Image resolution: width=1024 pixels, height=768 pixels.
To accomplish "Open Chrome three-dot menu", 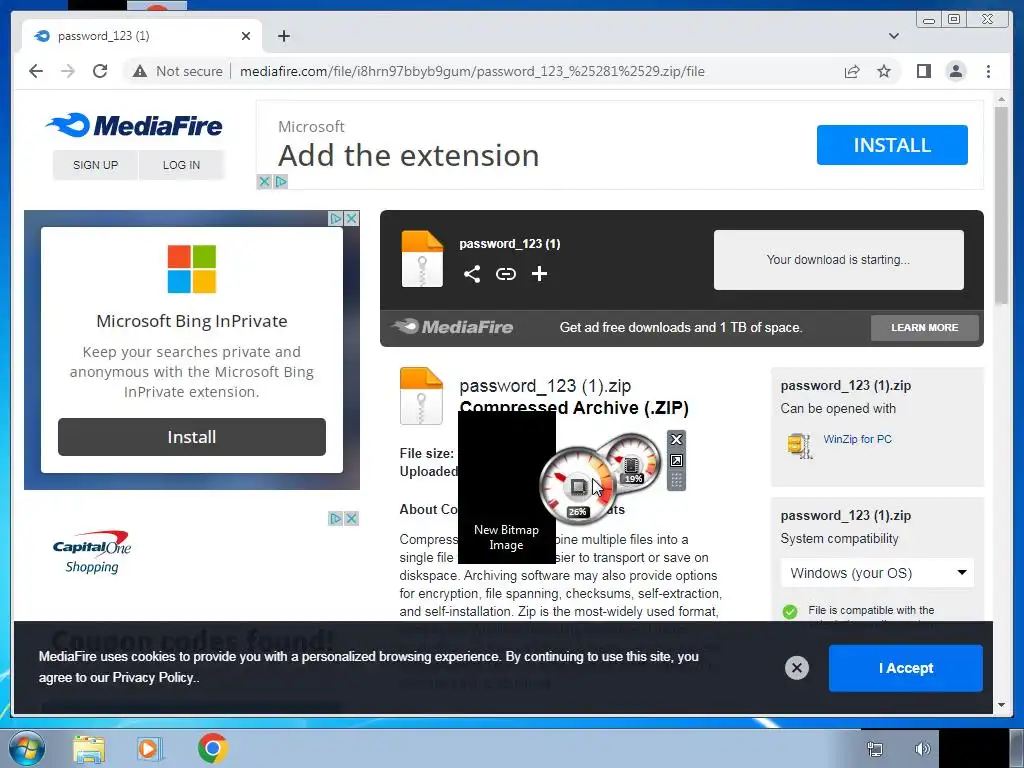I will tap(988, 71).
